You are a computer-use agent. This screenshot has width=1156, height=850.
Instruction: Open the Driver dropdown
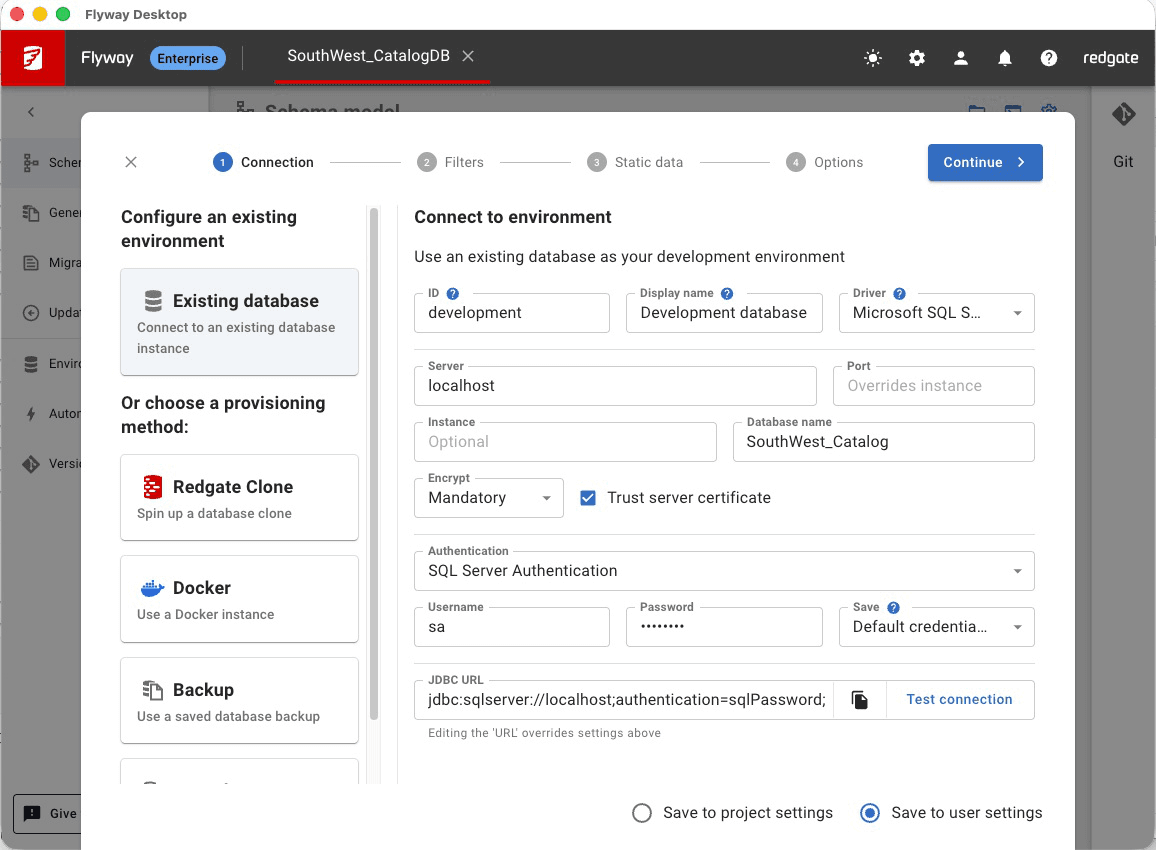click(936, 313)
